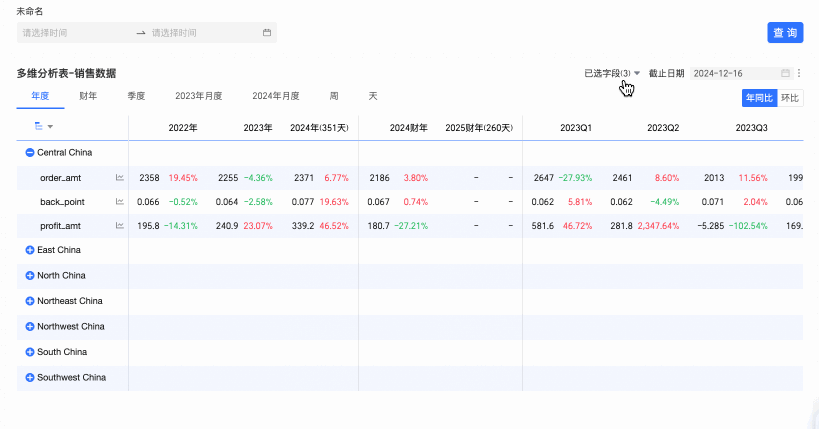Expand the Southwest China row
The height and width of the screenshot is (429, 819).
pos(30,378)
